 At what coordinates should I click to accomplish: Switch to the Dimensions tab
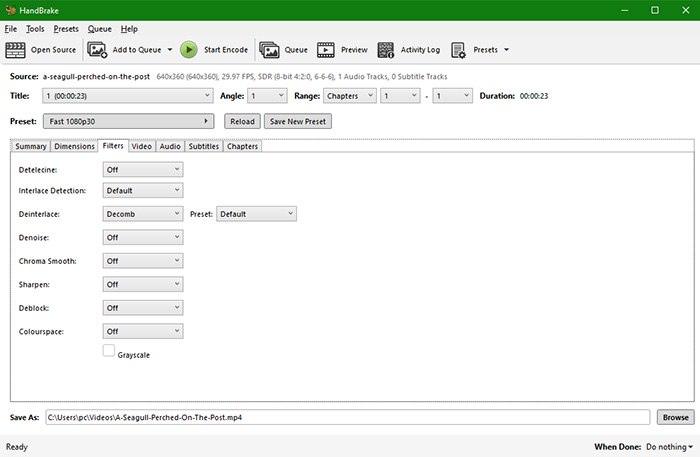pos(75,146)
